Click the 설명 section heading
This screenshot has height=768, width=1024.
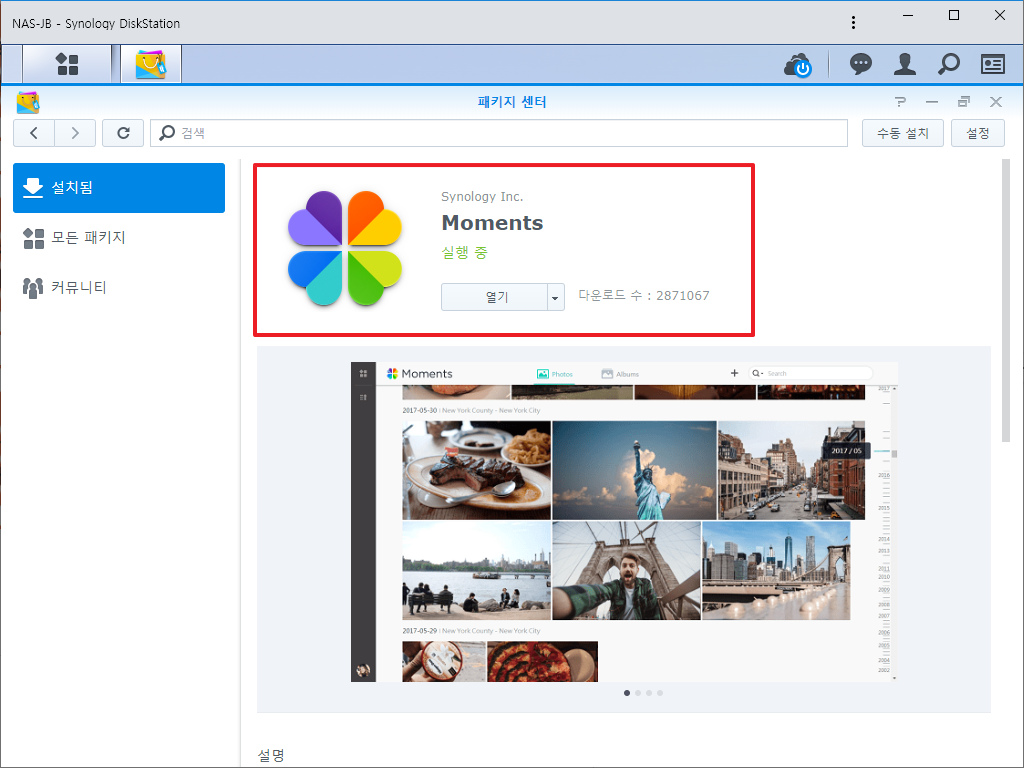coord(271,756)
